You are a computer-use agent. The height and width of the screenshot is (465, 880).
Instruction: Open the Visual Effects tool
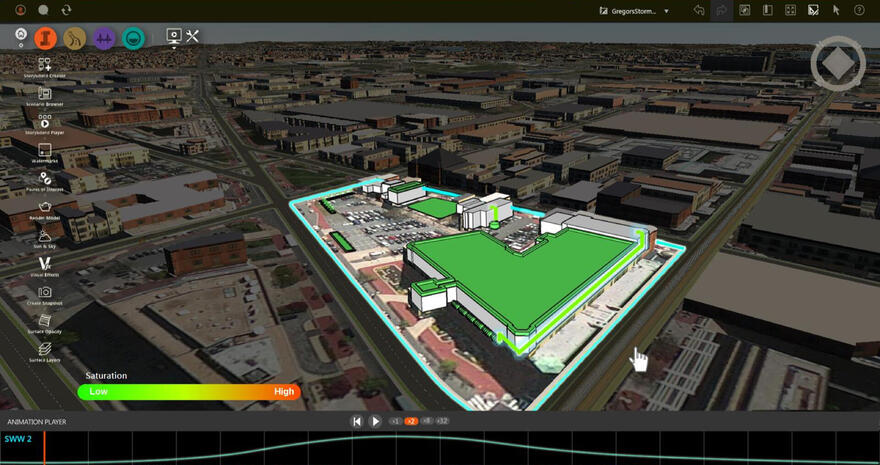(45, 263)
